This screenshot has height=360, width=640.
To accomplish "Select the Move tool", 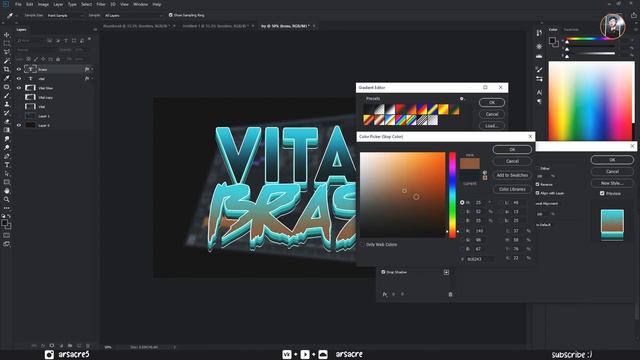I will click(7, 35).
